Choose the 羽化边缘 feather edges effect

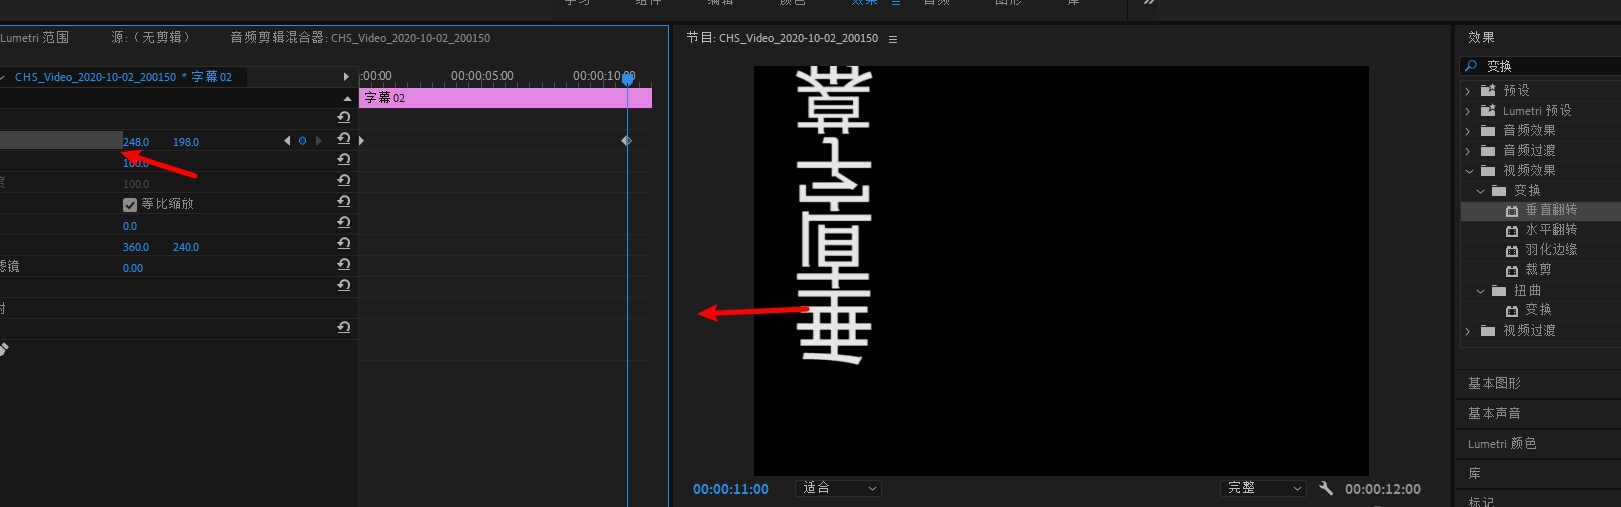point(1550,250)
